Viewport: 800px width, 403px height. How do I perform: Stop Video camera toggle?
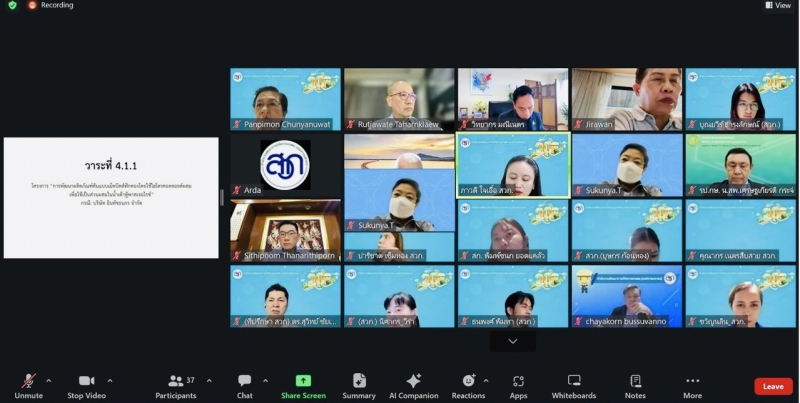pos(86,385)
